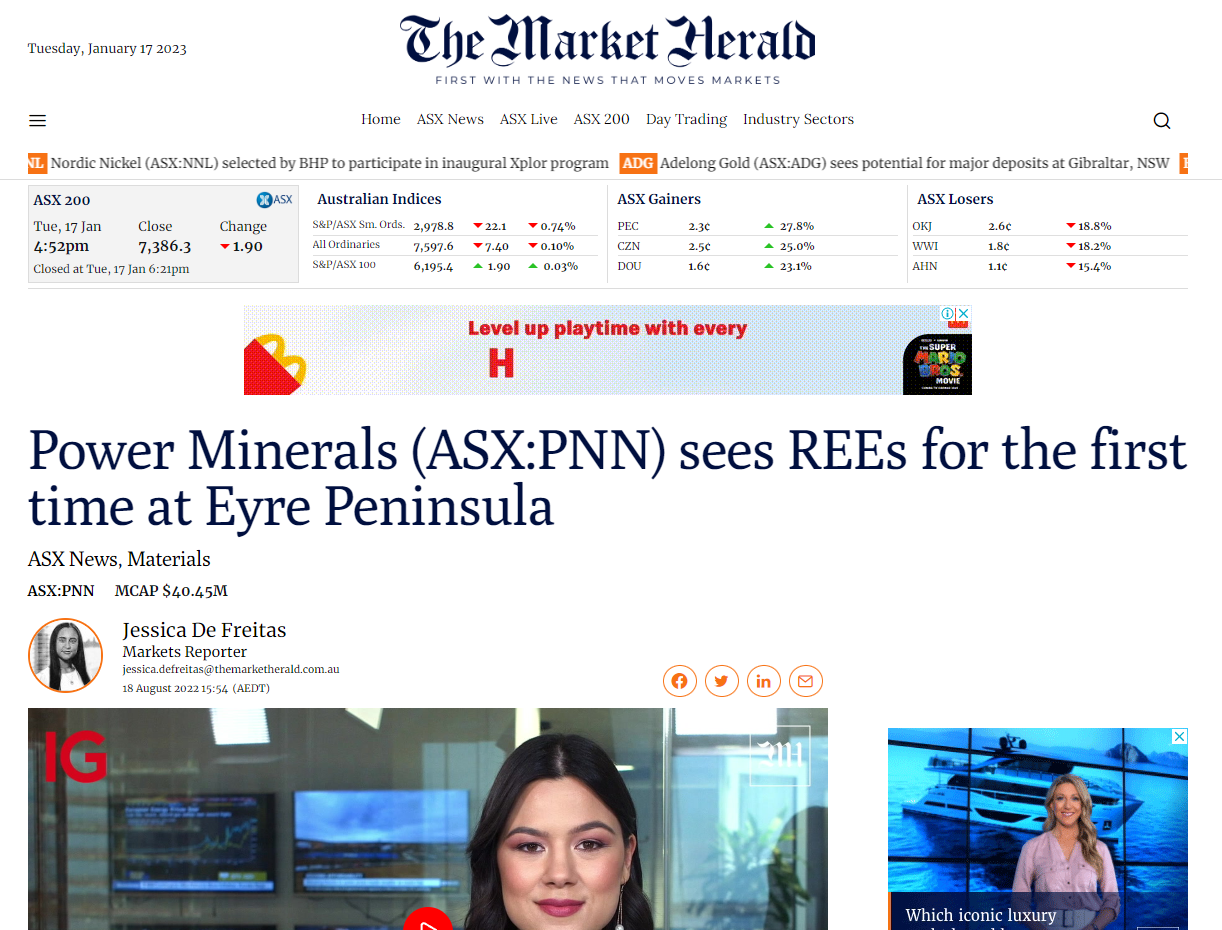The height and width of the screenshot is (930, 1222).
Task: Click author name Jessica De Freitas
Action: (x=204, y=630)
